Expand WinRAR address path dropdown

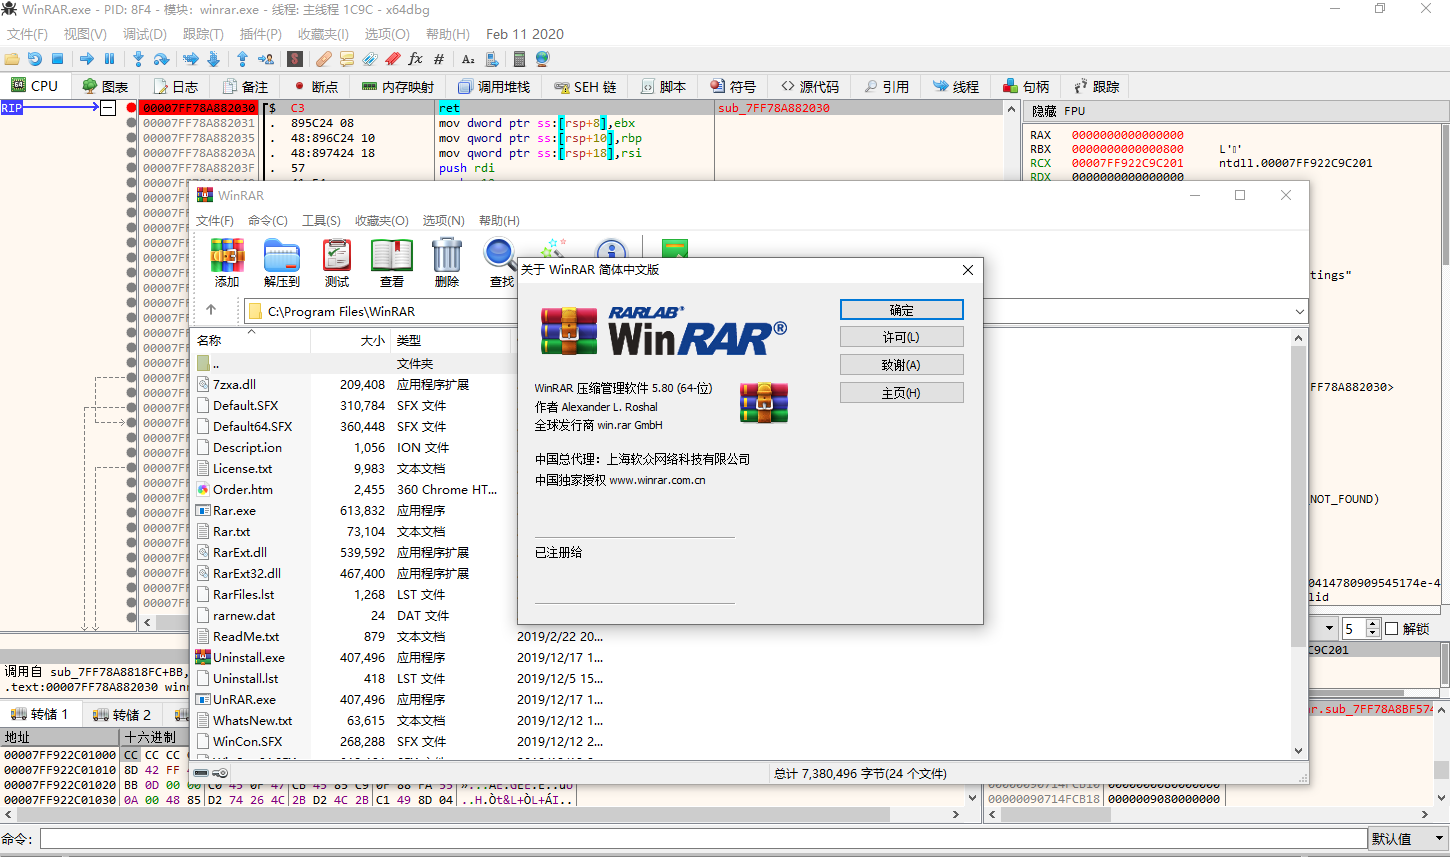tap(1299, 311)
